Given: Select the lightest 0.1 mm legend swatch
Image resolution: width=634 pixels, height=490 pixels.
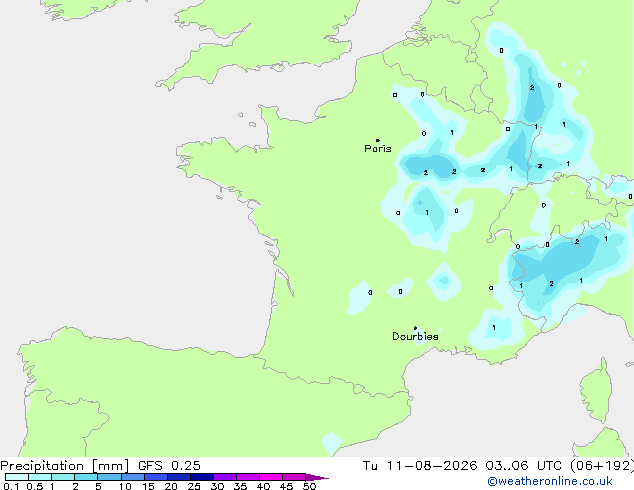Looking at the screenshot, I should 17,477.
